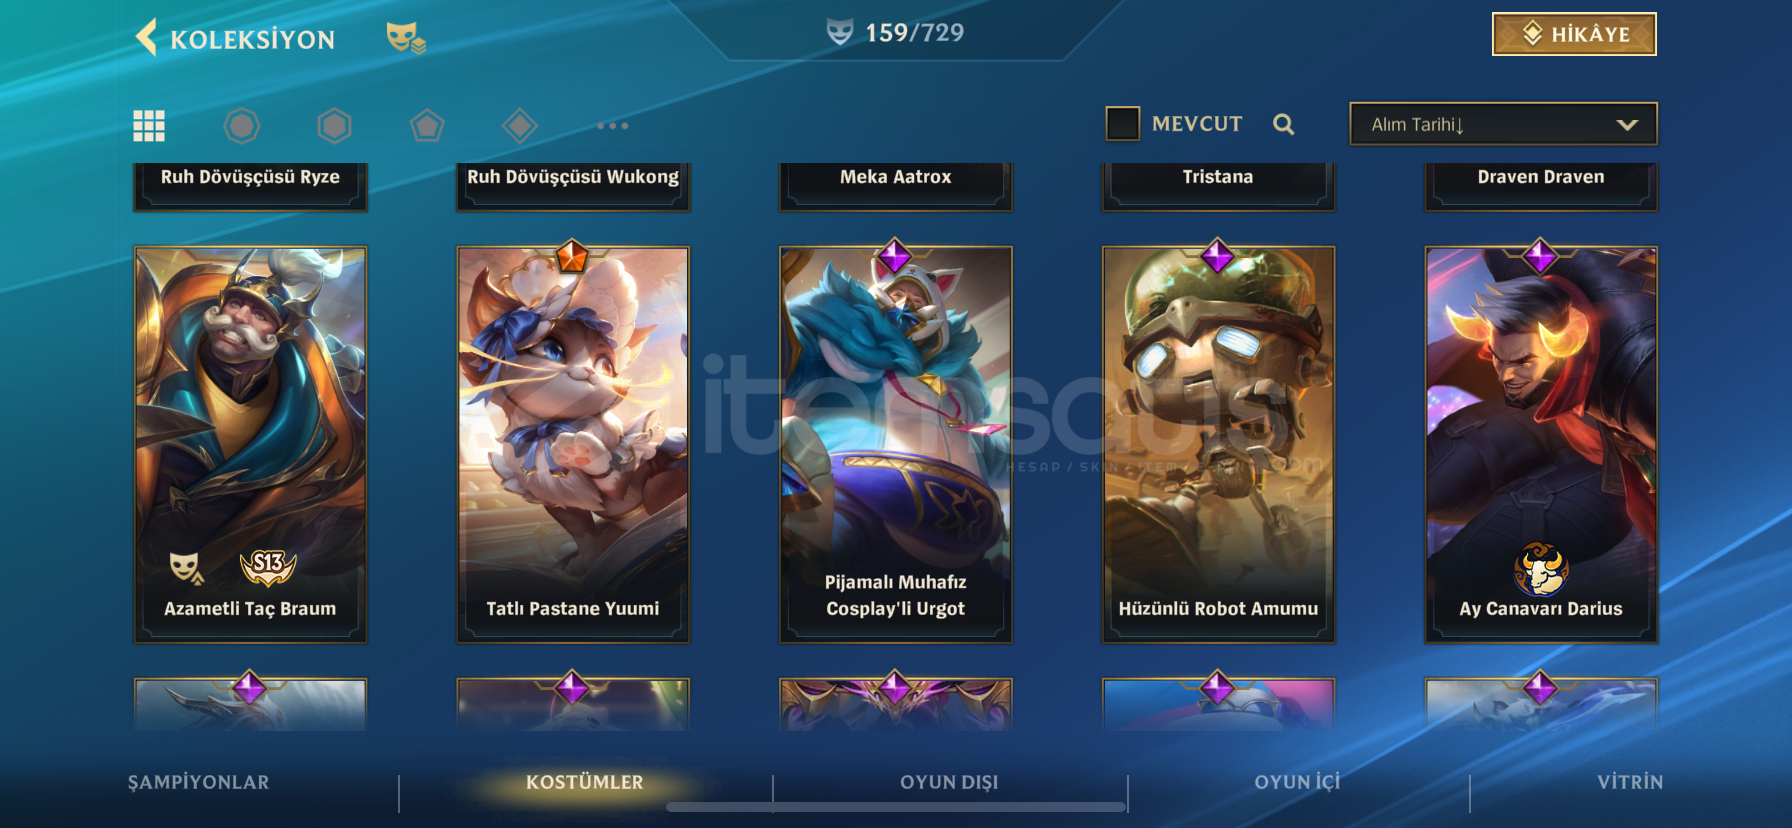This screenshot has width=1792, height=828.
Task: Click the horizontal scrollbar at bottom
Action: click(896, 807)
